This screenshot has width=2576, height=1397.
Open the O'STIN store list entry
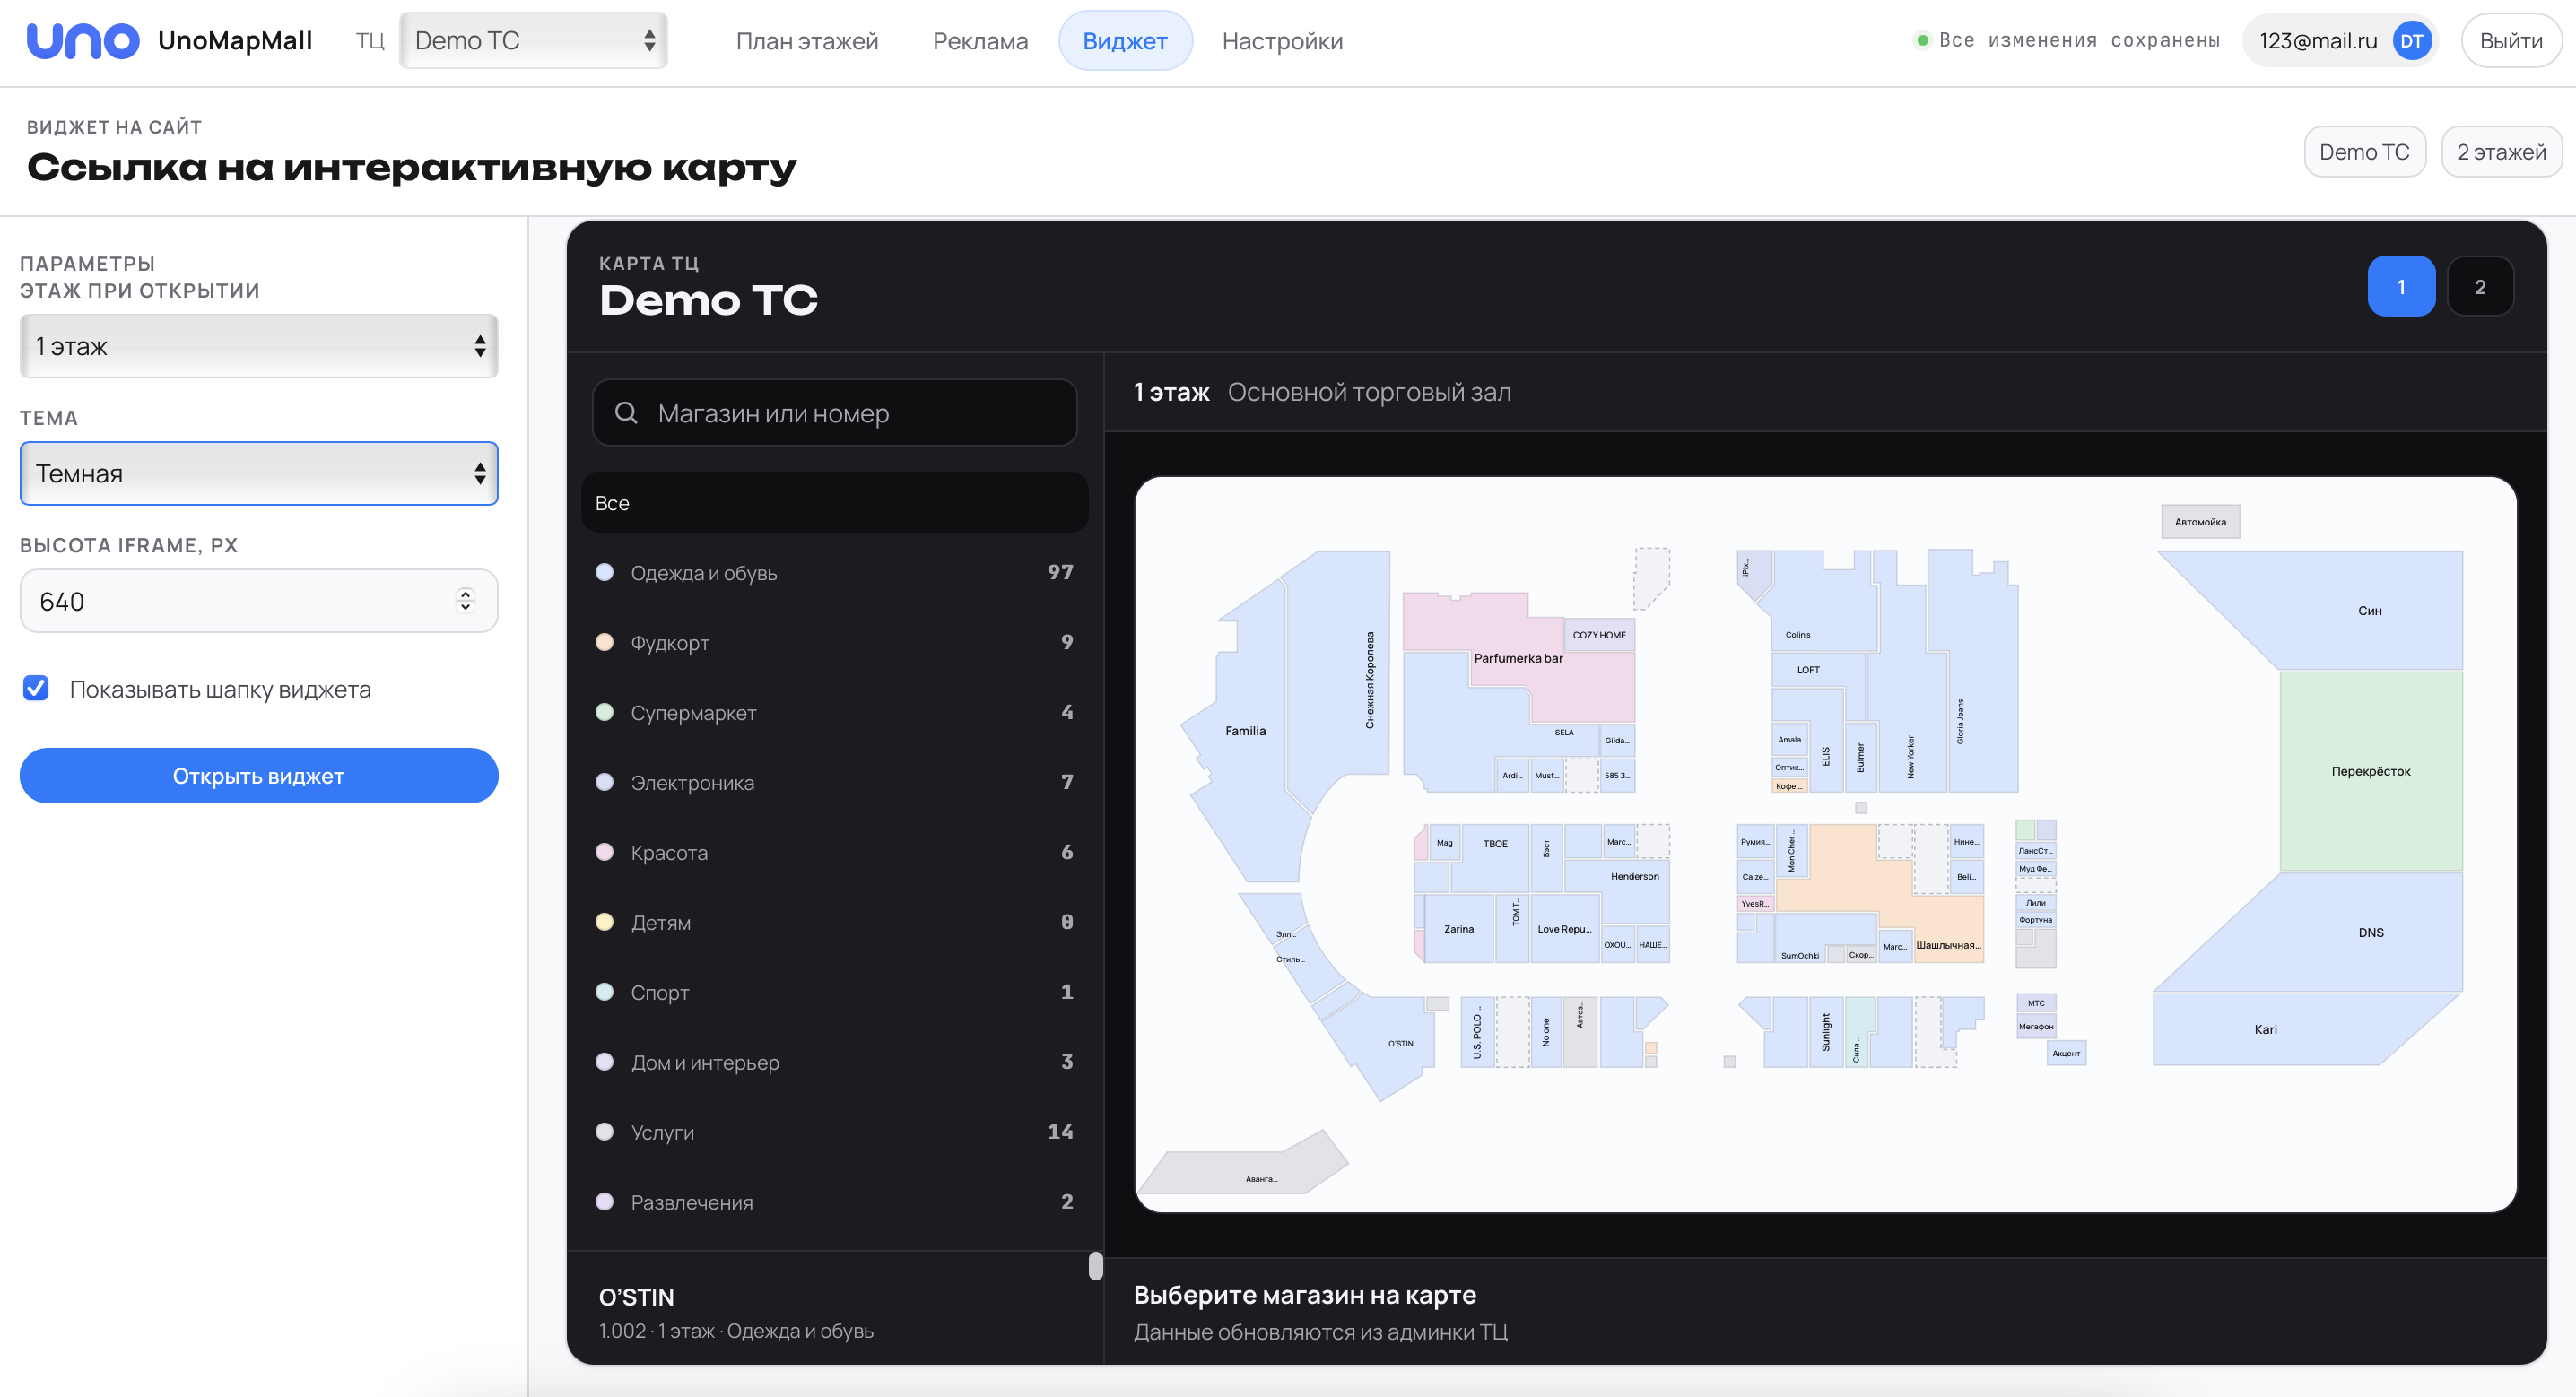[835, 1312]
